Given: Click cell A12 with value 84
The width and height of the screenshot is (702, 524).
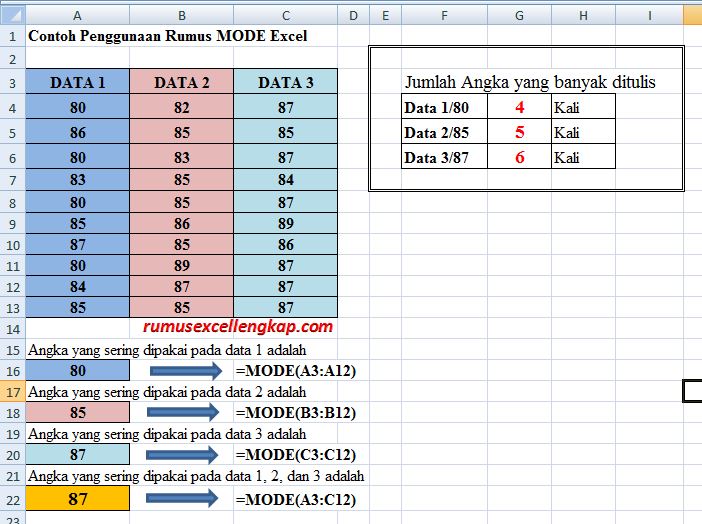Looking at the screenshot, I should [x=77, y=286].
